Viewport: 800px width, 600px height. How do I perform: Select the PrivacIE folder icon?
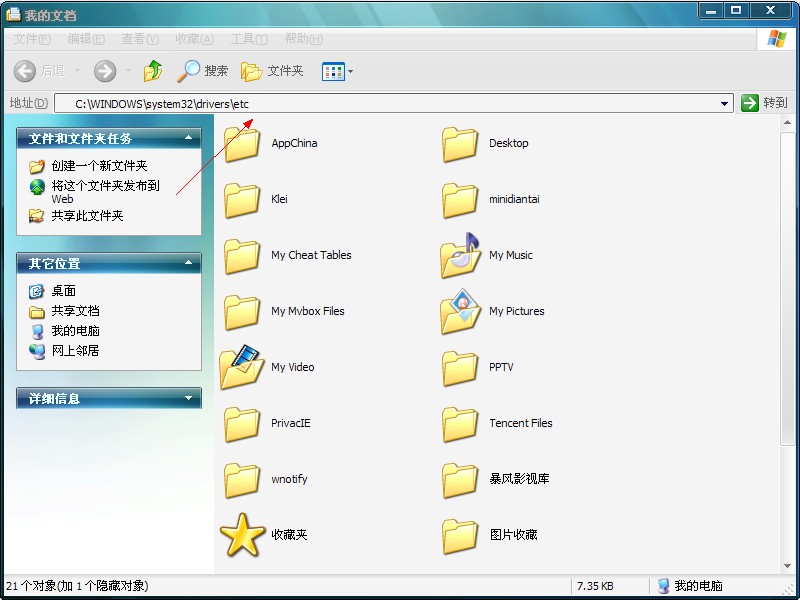242,424
